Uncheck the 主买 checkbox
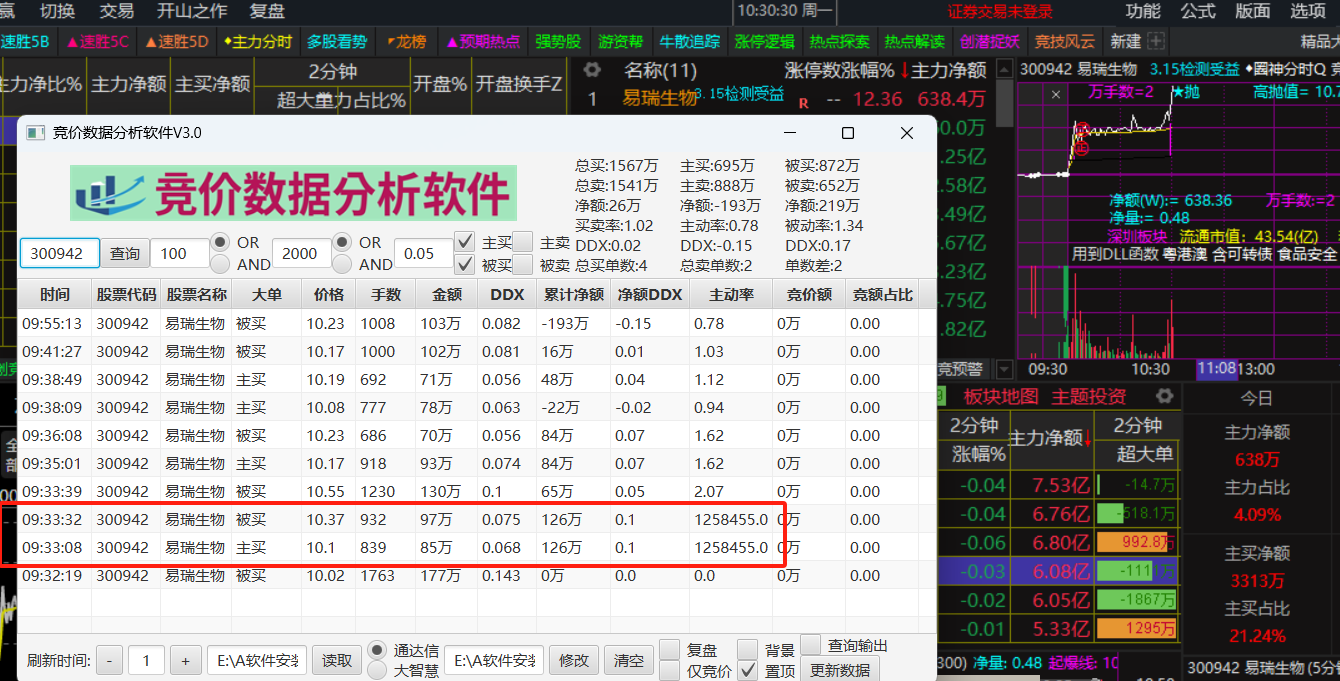The width and height of the screenshot is (1340, 681). (x=464, y=242)
